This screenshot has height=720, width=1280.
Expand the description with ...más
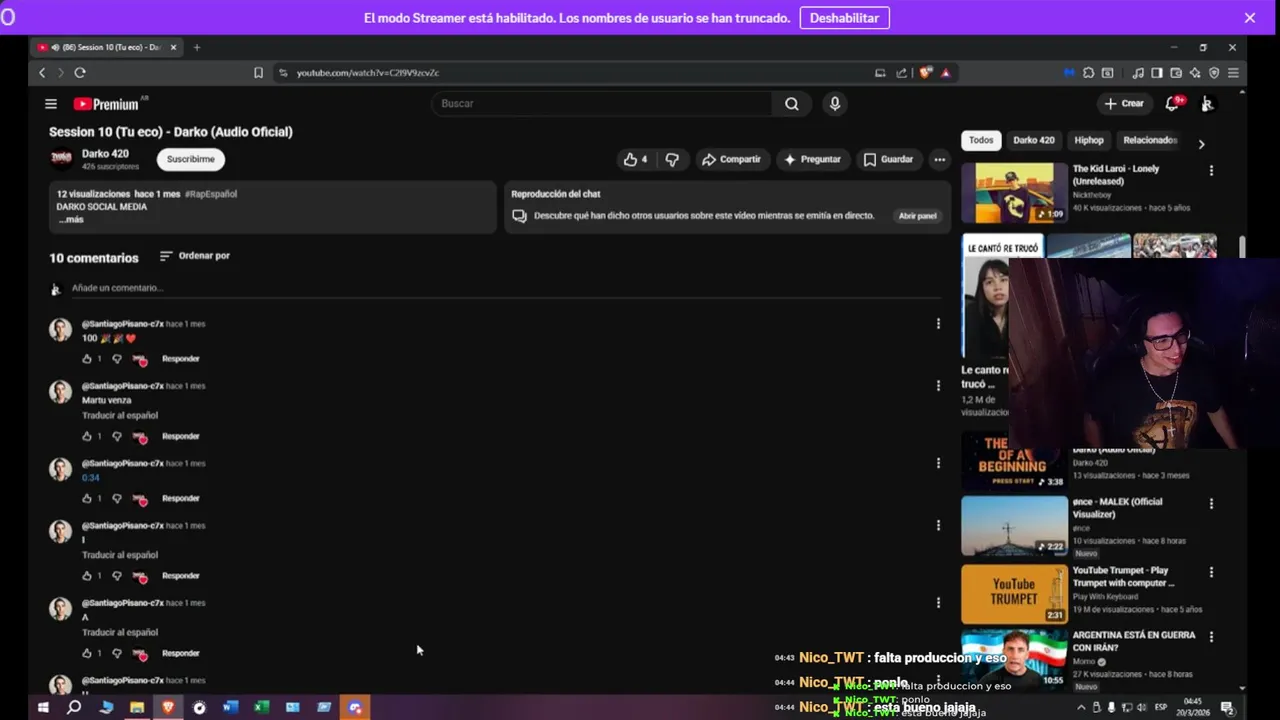click(x=70, y=220)
